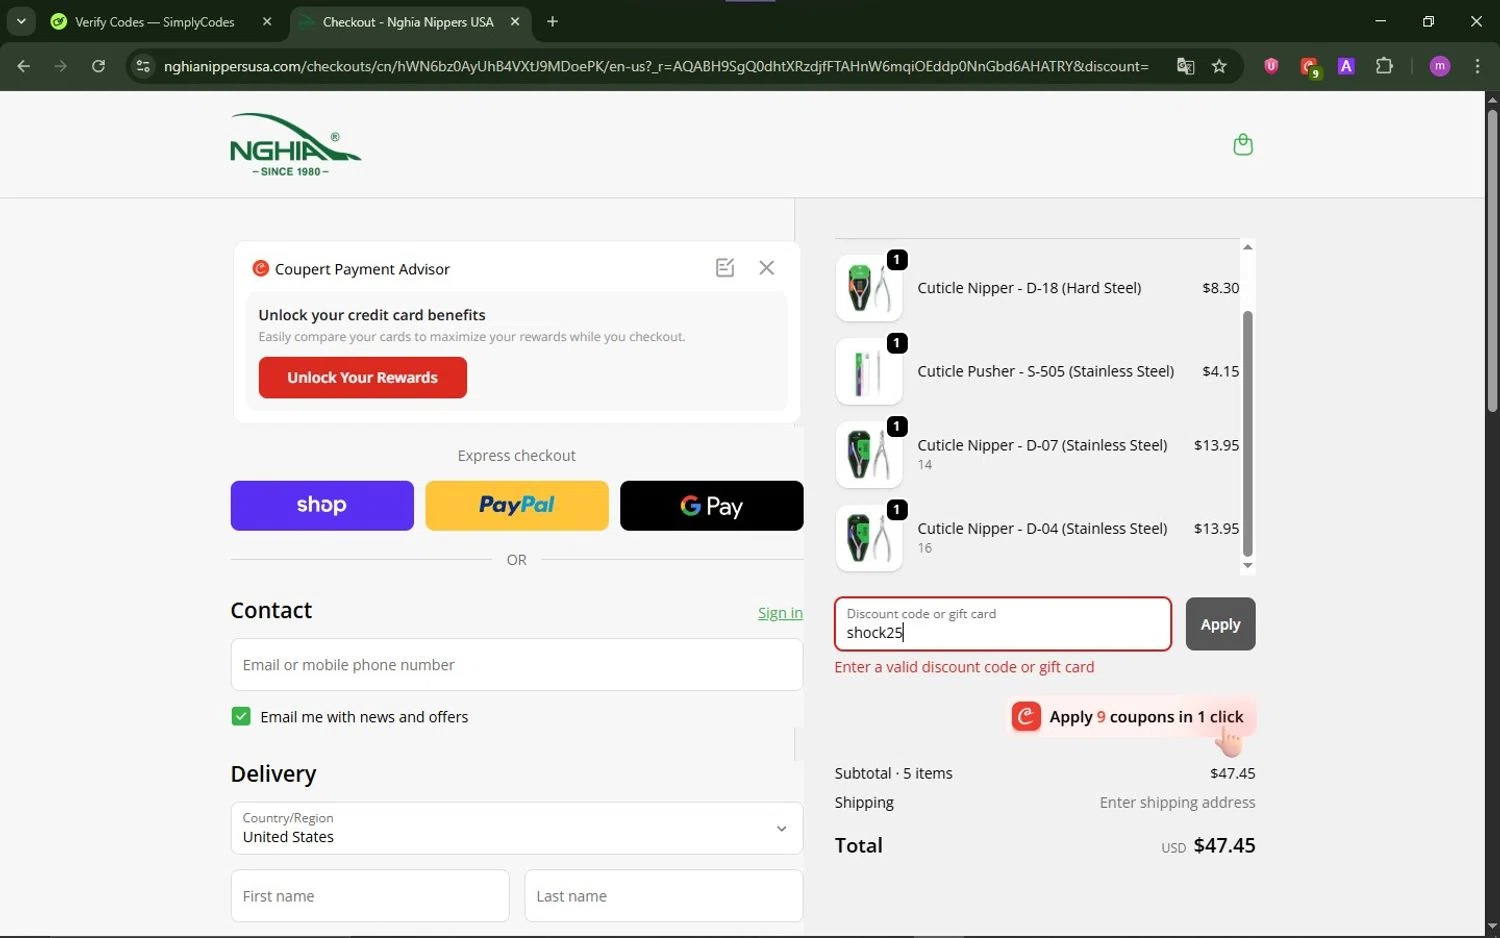The height and width of the screenshot is (938, 1500).
Task: Focus the Last name field
Action: click(664, 896)
